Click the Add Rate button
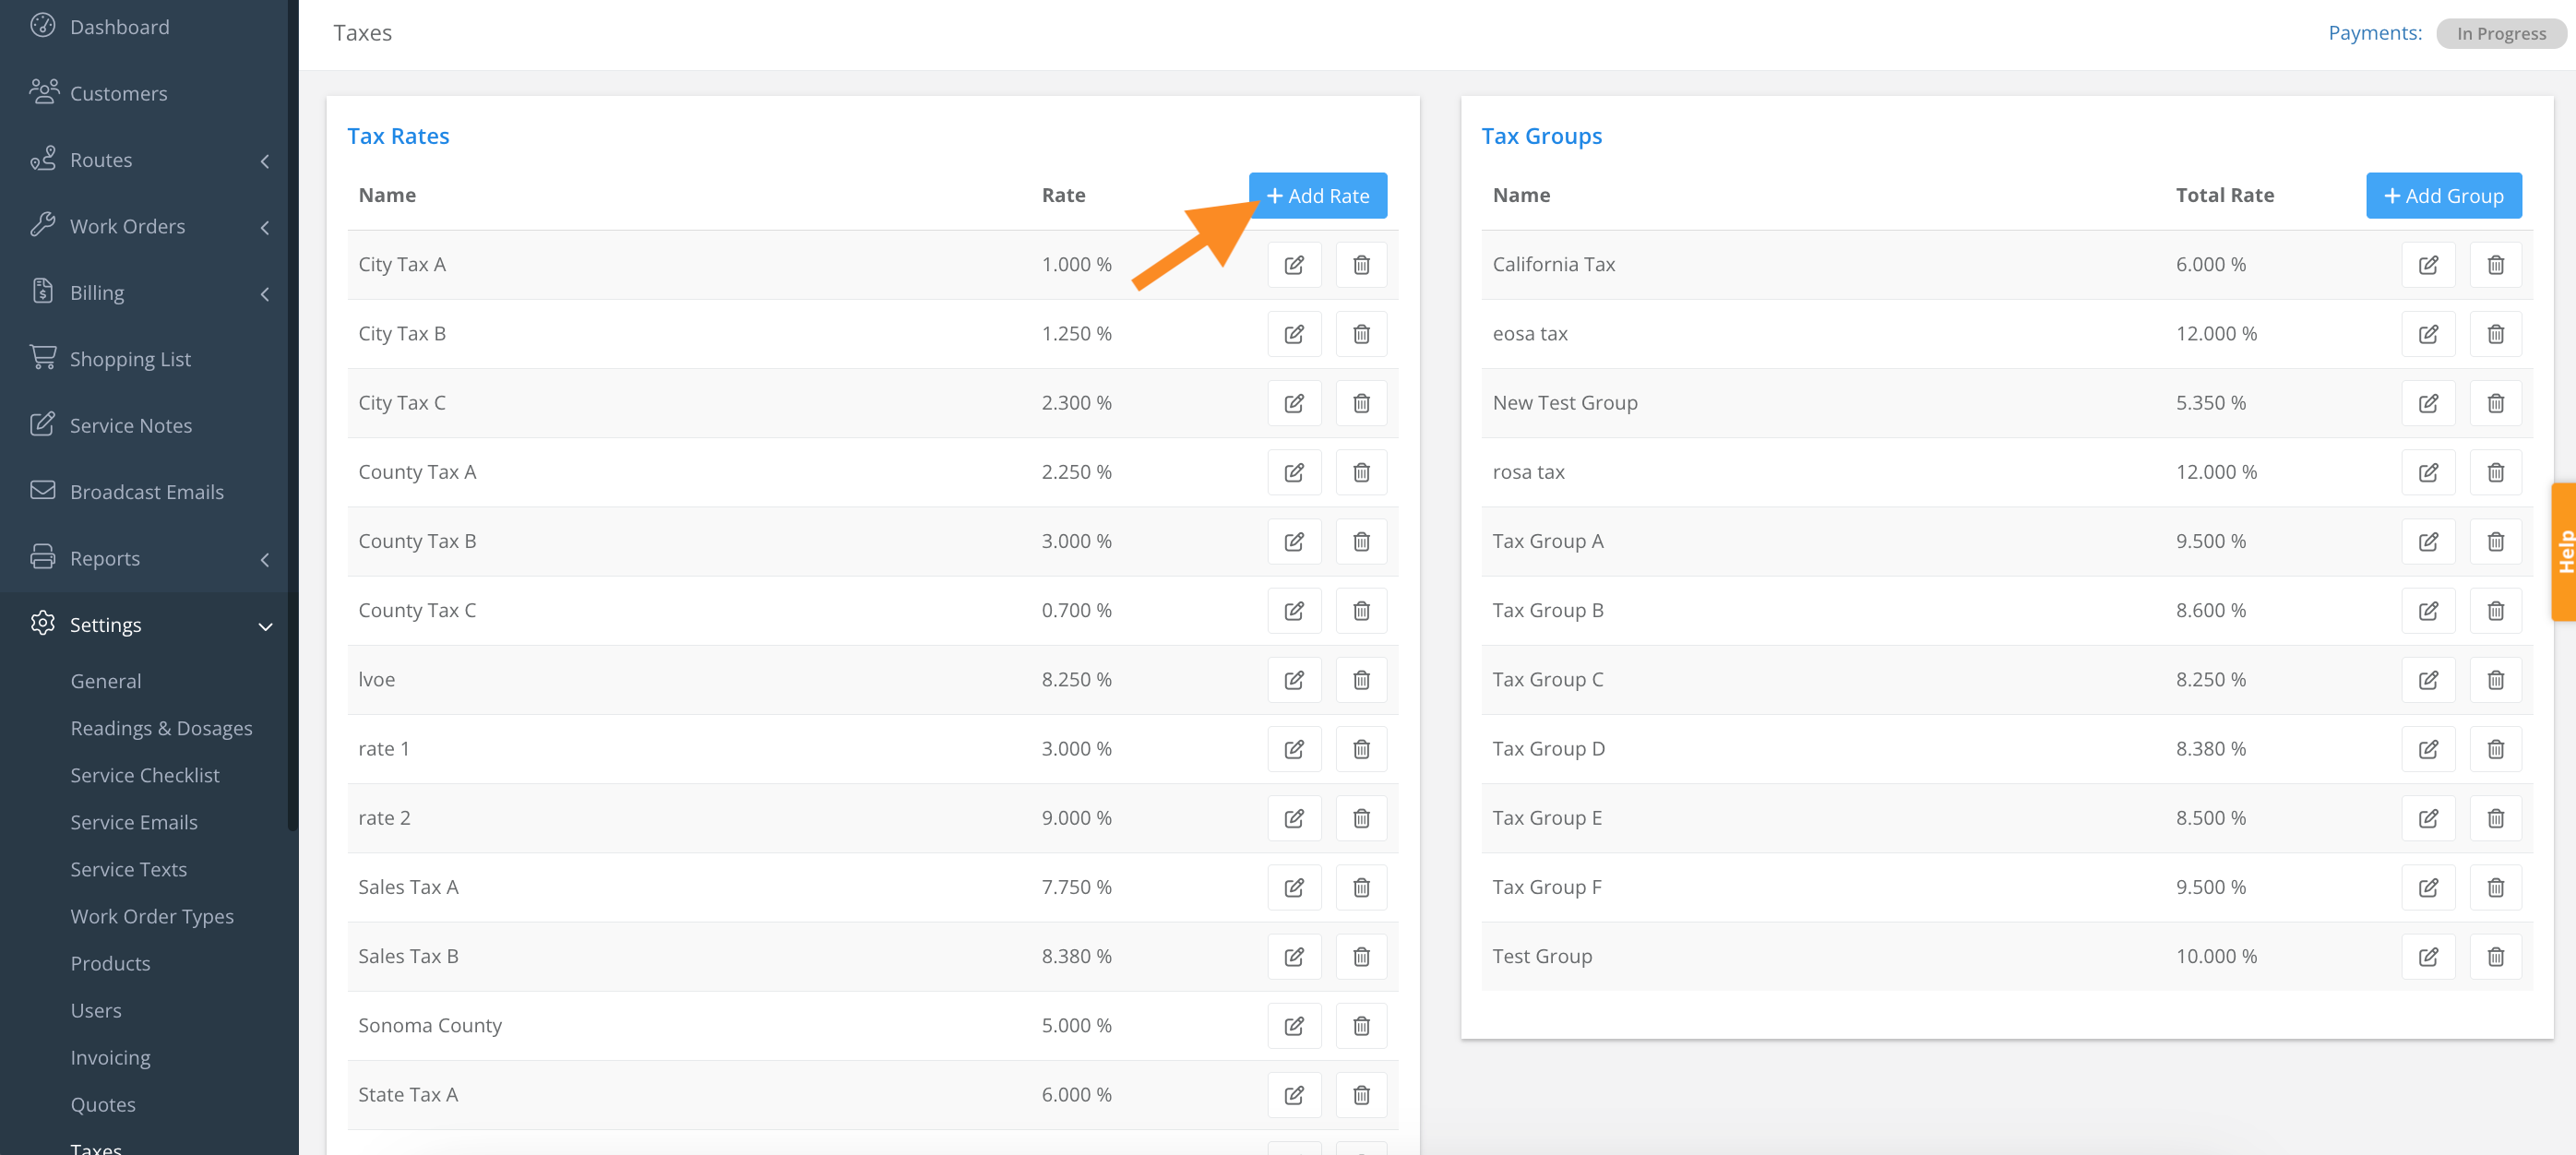2576x1155 pixels. 1317,196
